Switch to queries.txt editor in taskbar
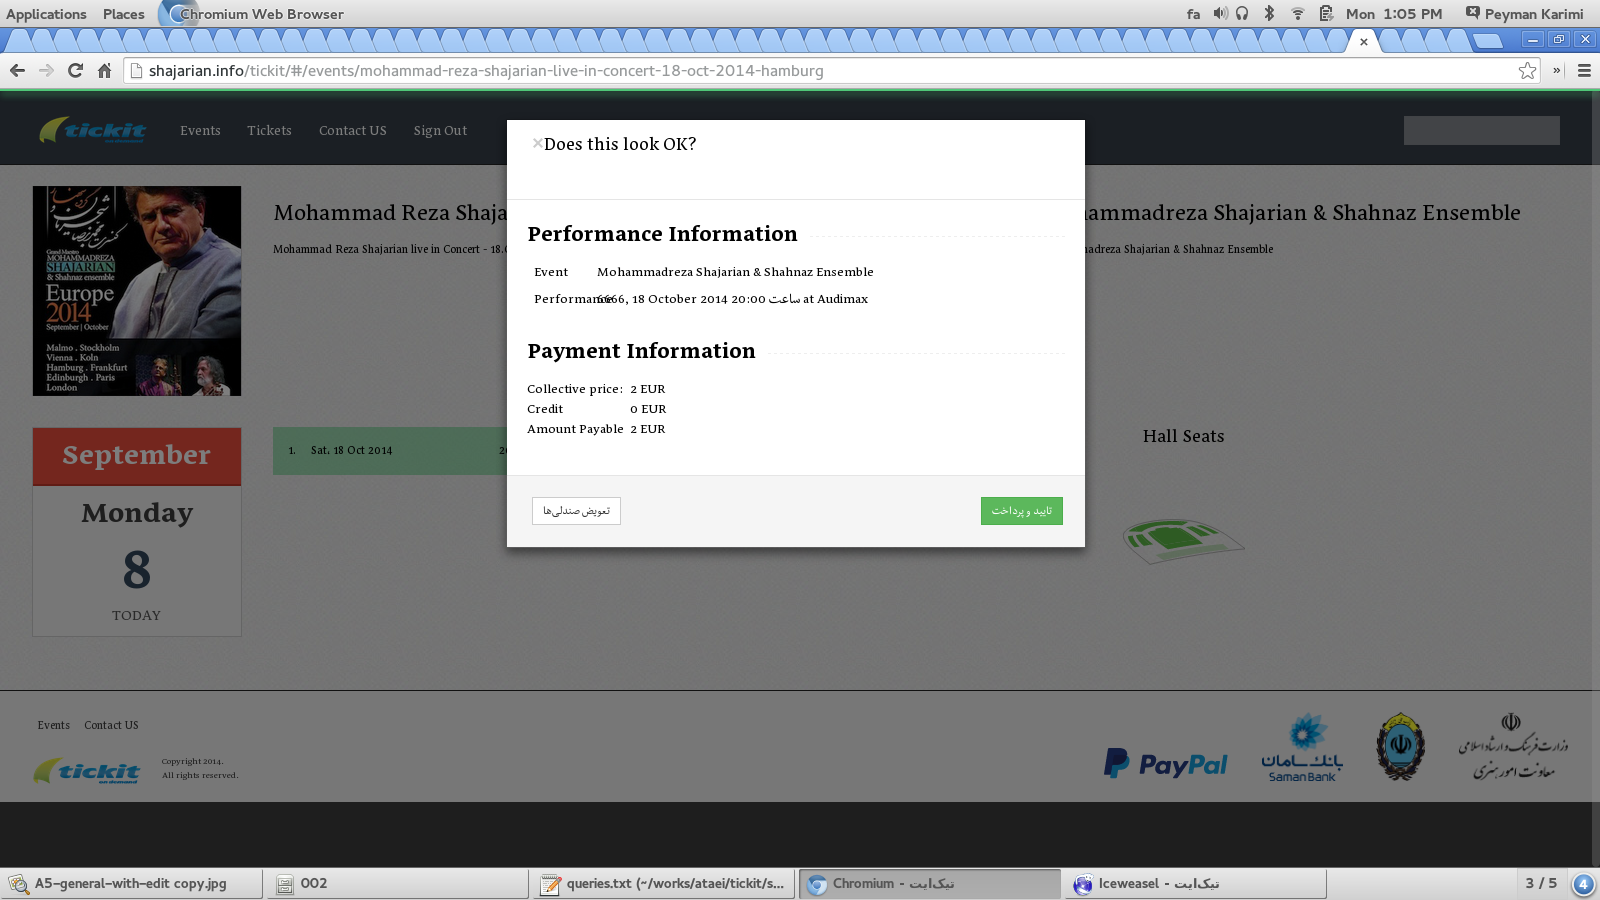The image size is (1600, 900). pyautogui.click(x=664, y=884)
